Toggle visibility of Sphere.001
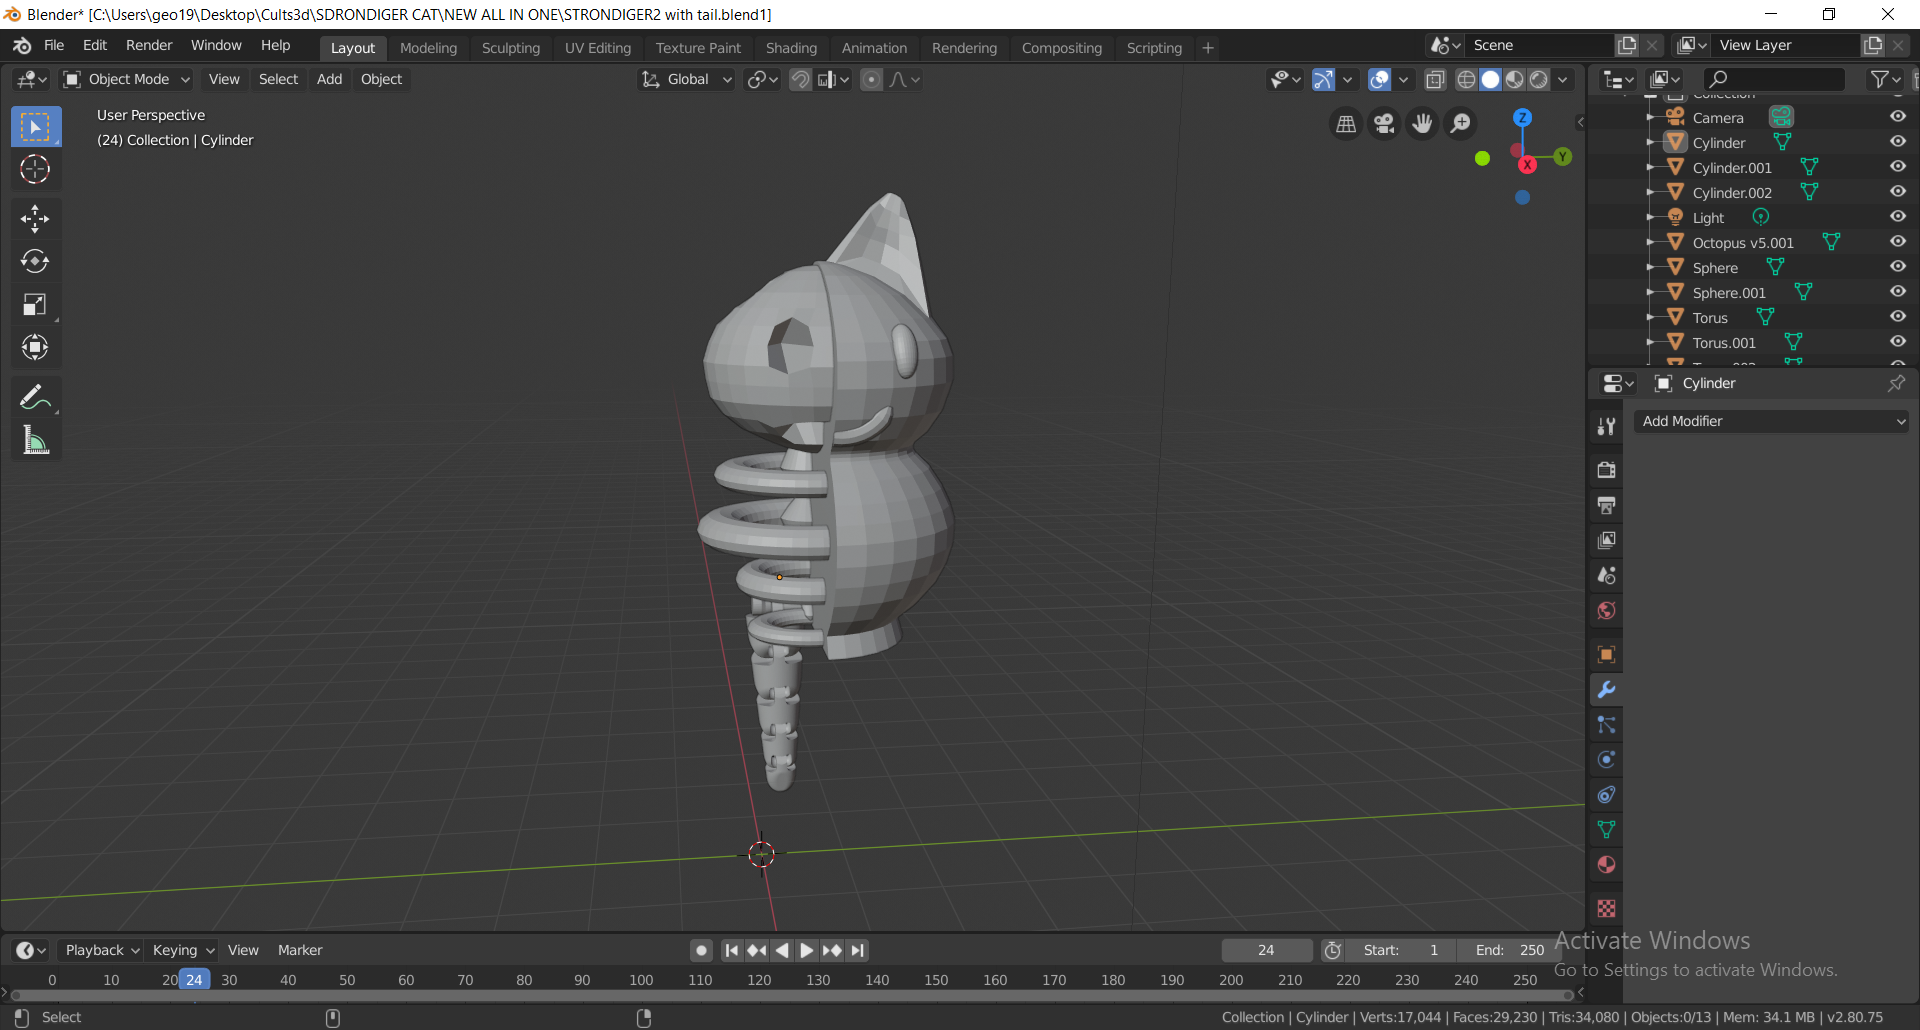Image resolution: width=1920 pixels, height=1030 pixels. pyautogui.click(x=1897, y=292)
